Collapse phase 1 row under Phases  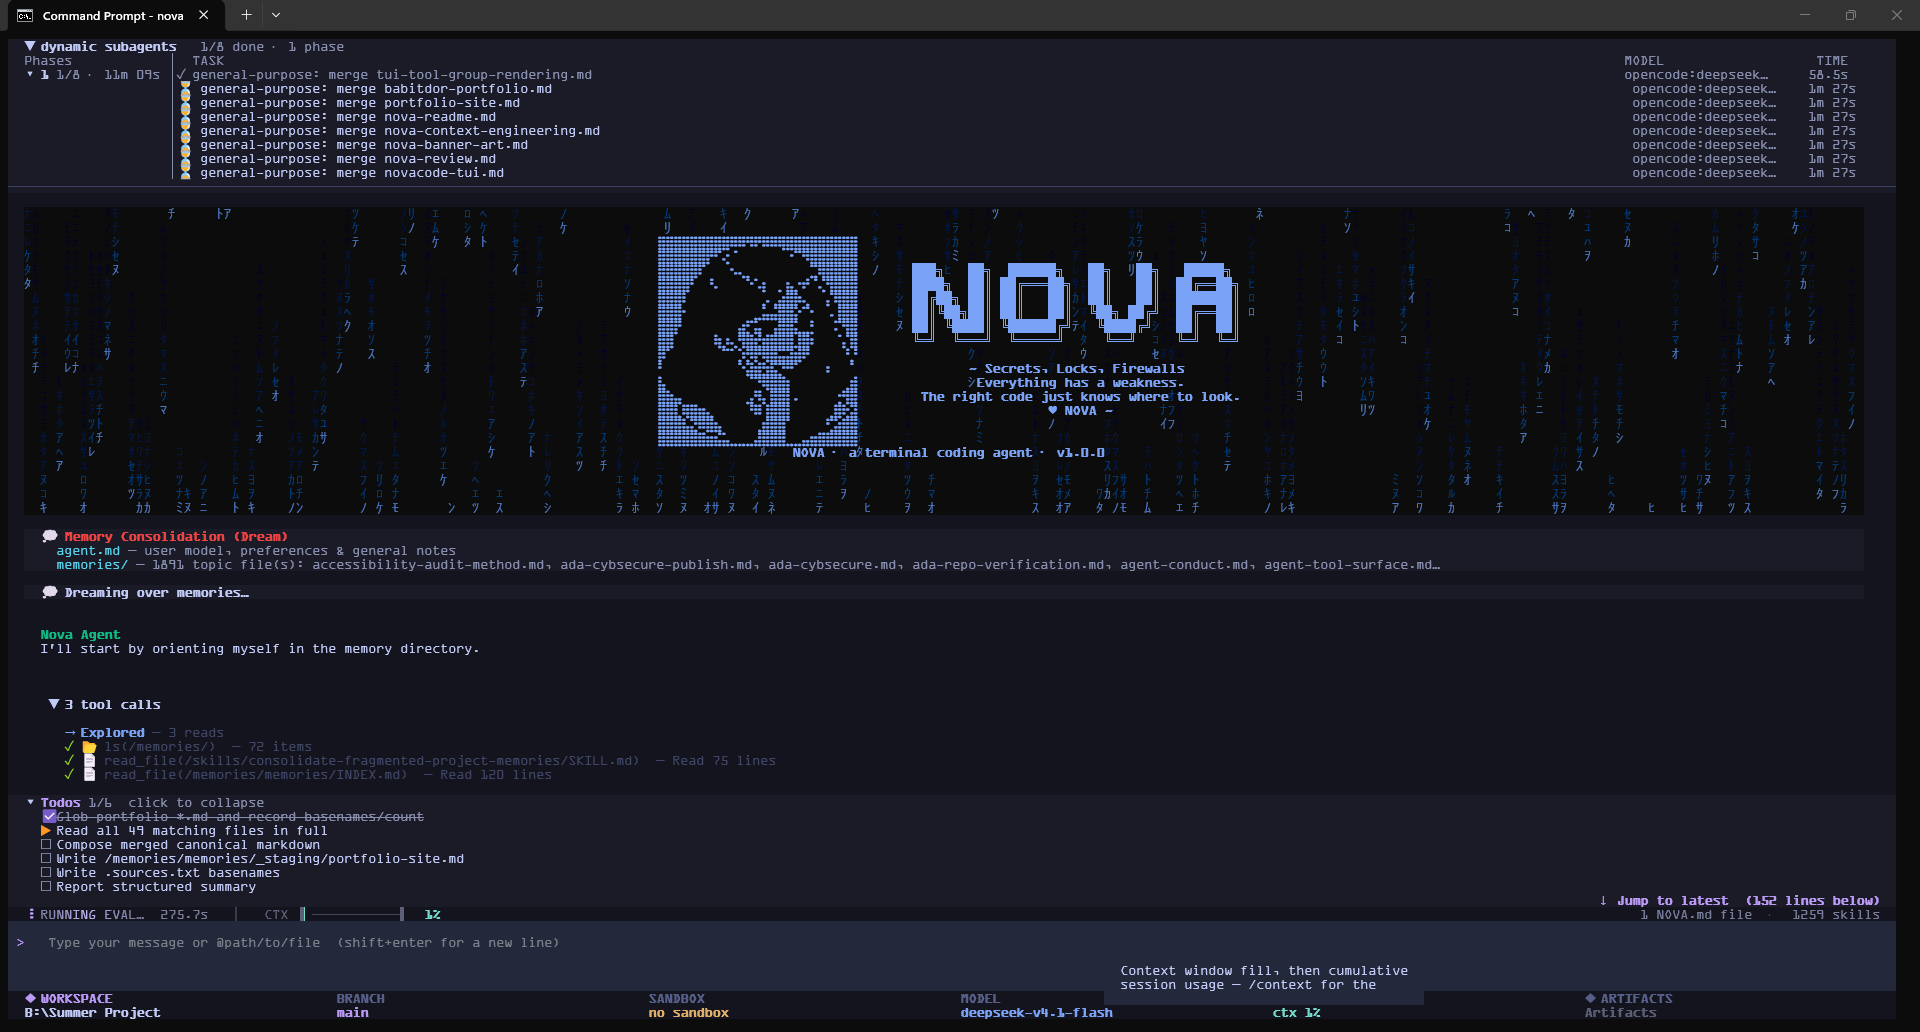(30, 74)
